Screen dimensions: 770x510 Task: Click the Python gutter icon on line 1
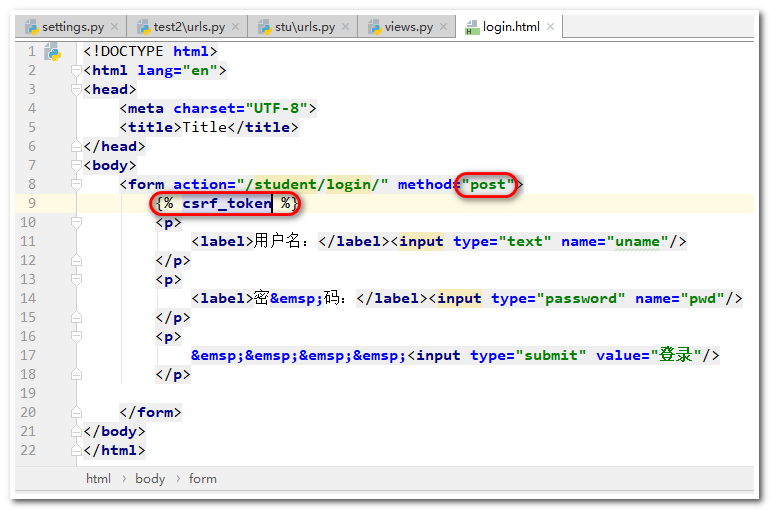click(x=53, y=52)
